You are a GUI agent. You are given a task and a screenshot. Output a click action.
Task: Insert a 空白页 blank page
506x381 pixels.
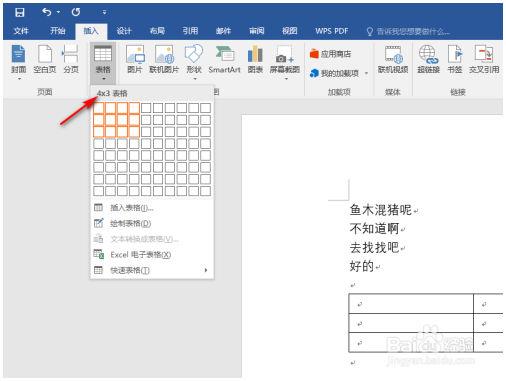(45, 59)
